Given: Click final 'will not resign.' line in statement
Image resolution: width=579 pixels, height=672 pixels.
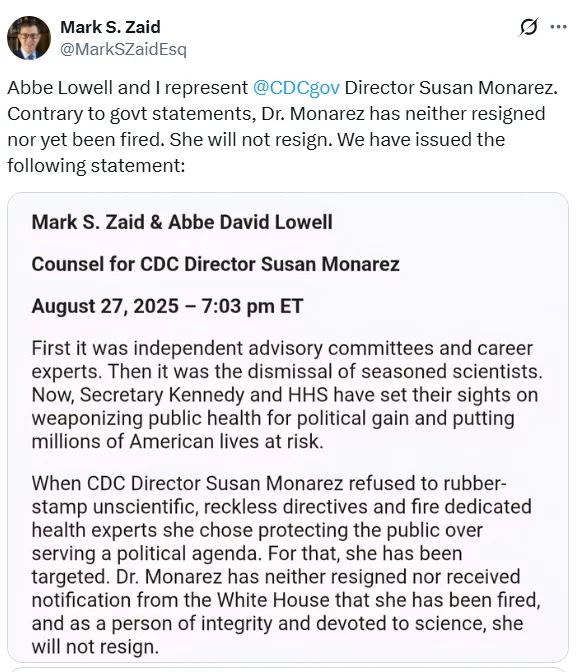Looking at the screenshot, I should pyautogui.click(x=95, y=647).
